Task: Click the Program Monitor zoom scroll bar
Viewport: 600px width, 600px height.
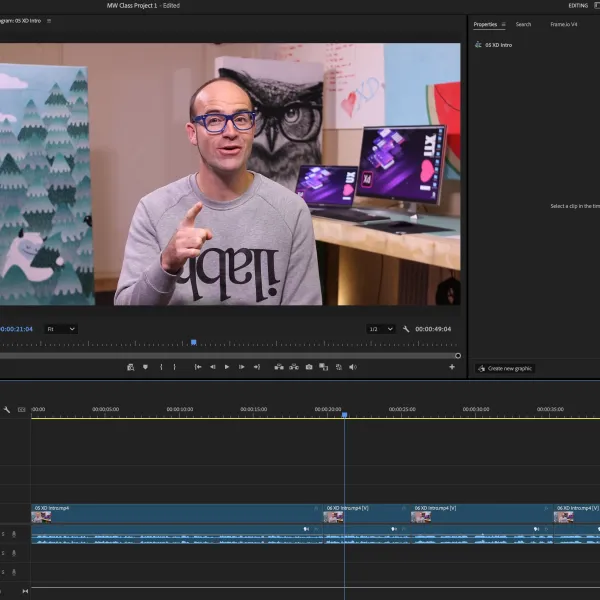Action: point(227,356)
